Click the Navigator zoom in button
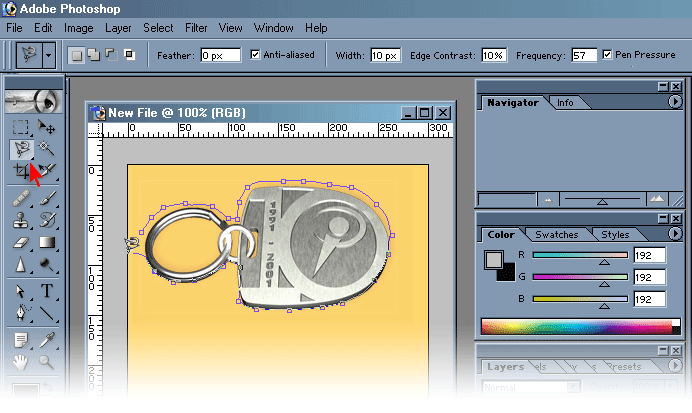This screenshot has height=413, width=692. 657,199
